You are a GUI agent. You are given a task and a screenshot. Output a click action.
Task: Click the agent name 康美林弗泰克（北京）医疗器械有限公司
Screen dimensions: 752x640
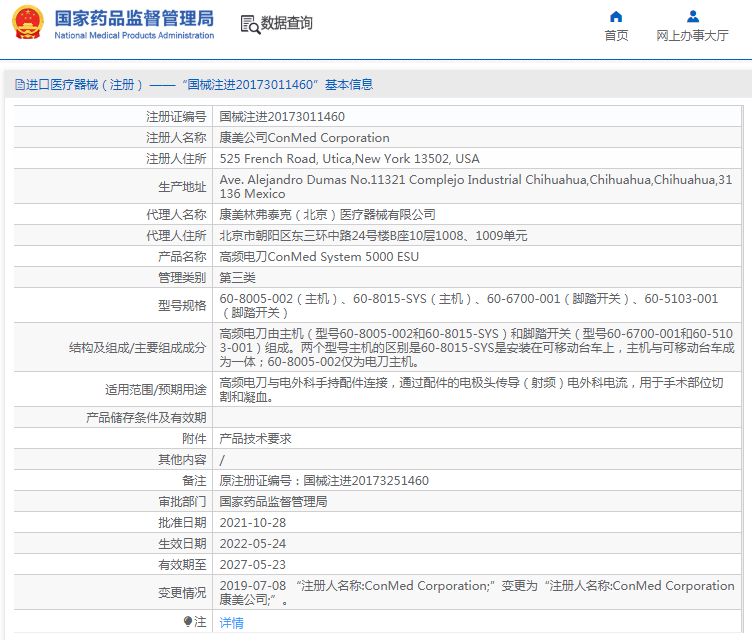(x=327, y=215)
